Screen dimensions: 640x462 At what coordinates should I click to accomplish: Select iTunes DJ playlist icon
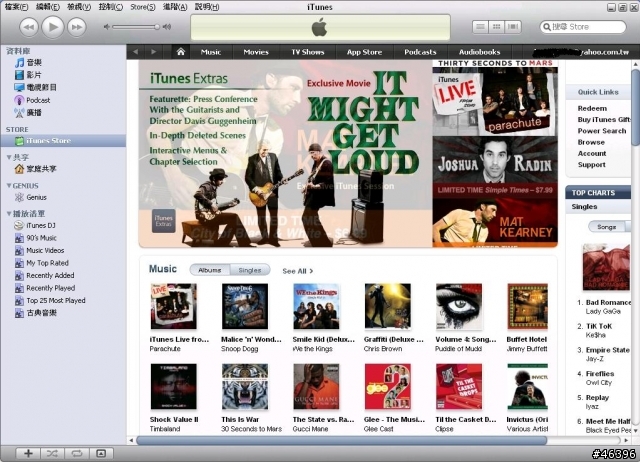pyautogui.click(x=19, y=225)
